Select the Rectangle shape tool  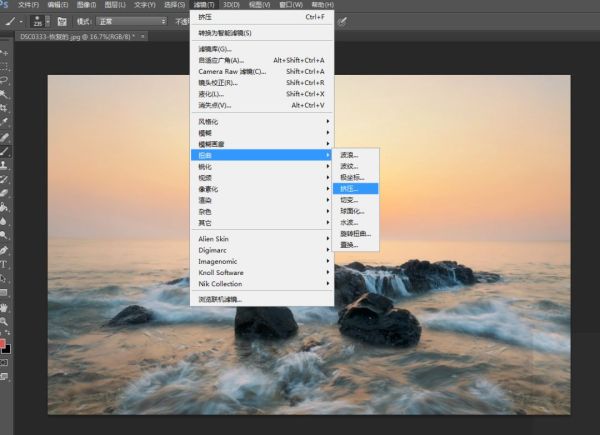[x=4, y=293]
